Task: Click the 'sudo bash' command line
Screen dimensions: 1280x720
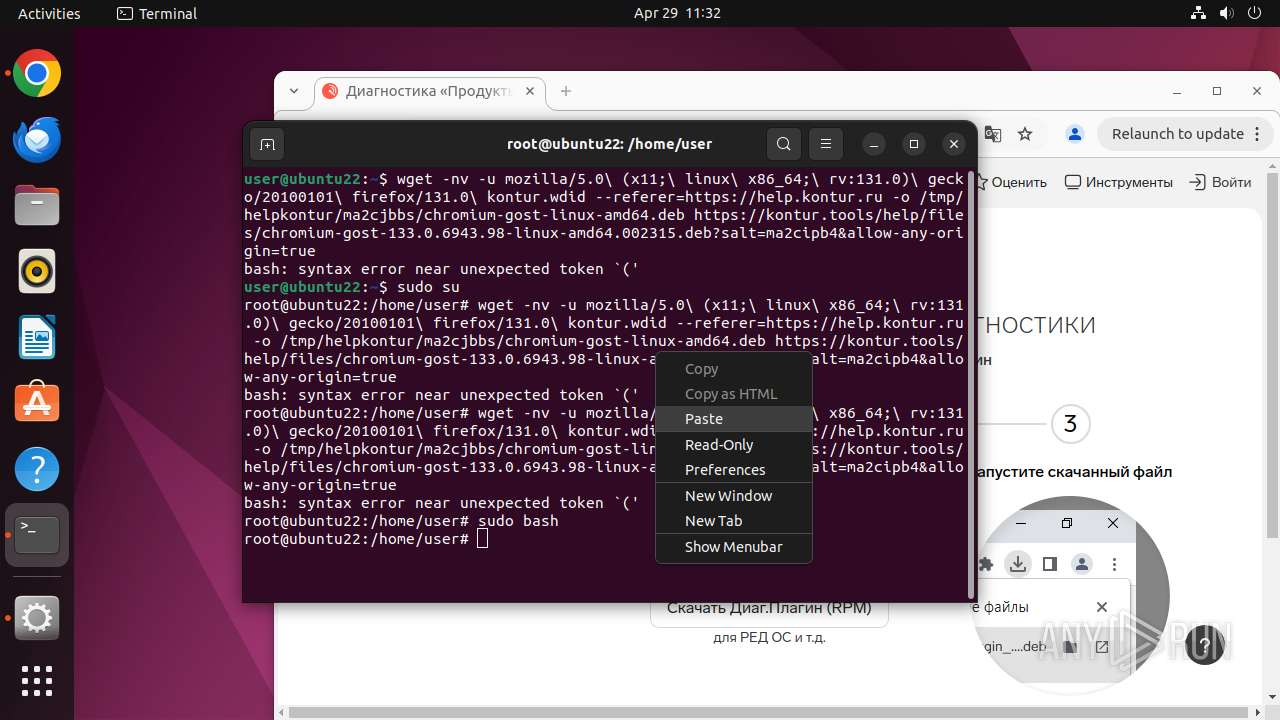Action: 518,521
